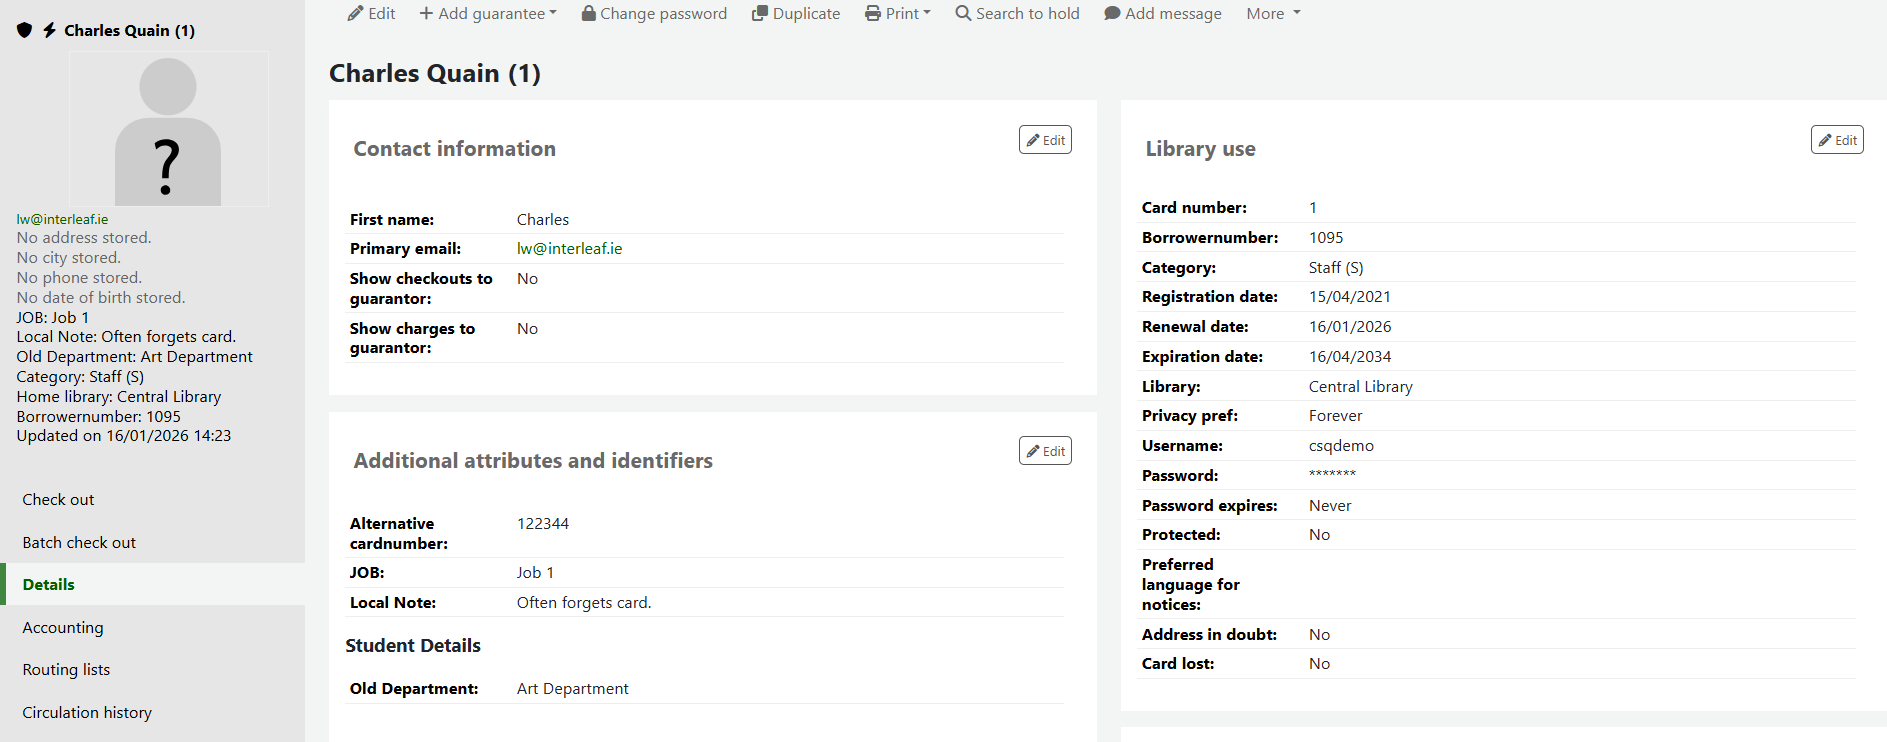Click the lock icon for Change password

click(x=589, y=14)
